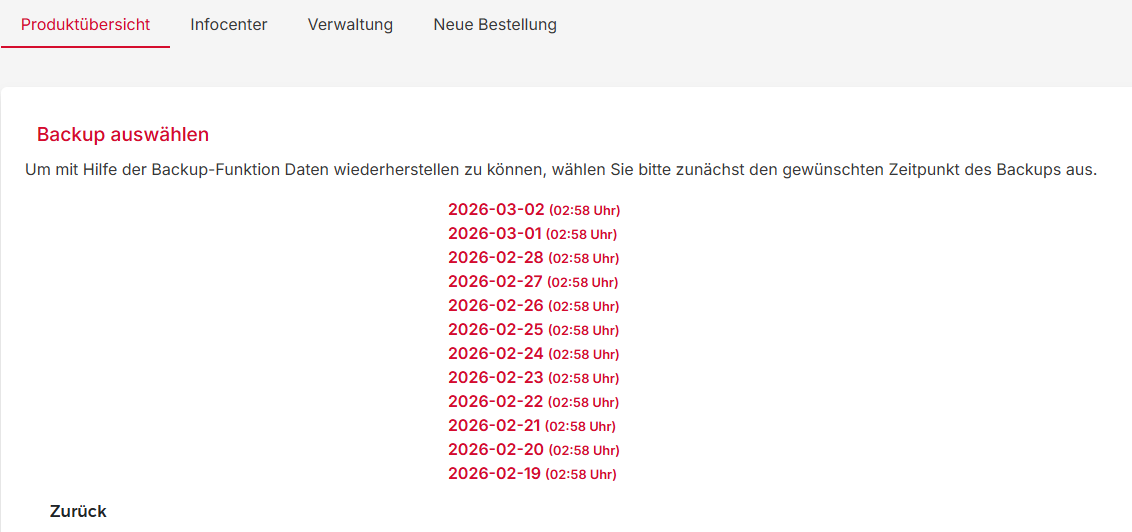This screenshot has width=1132, height=532.
Task: Go to the Verwaltung tab
Action: click(x=350, y=25)
